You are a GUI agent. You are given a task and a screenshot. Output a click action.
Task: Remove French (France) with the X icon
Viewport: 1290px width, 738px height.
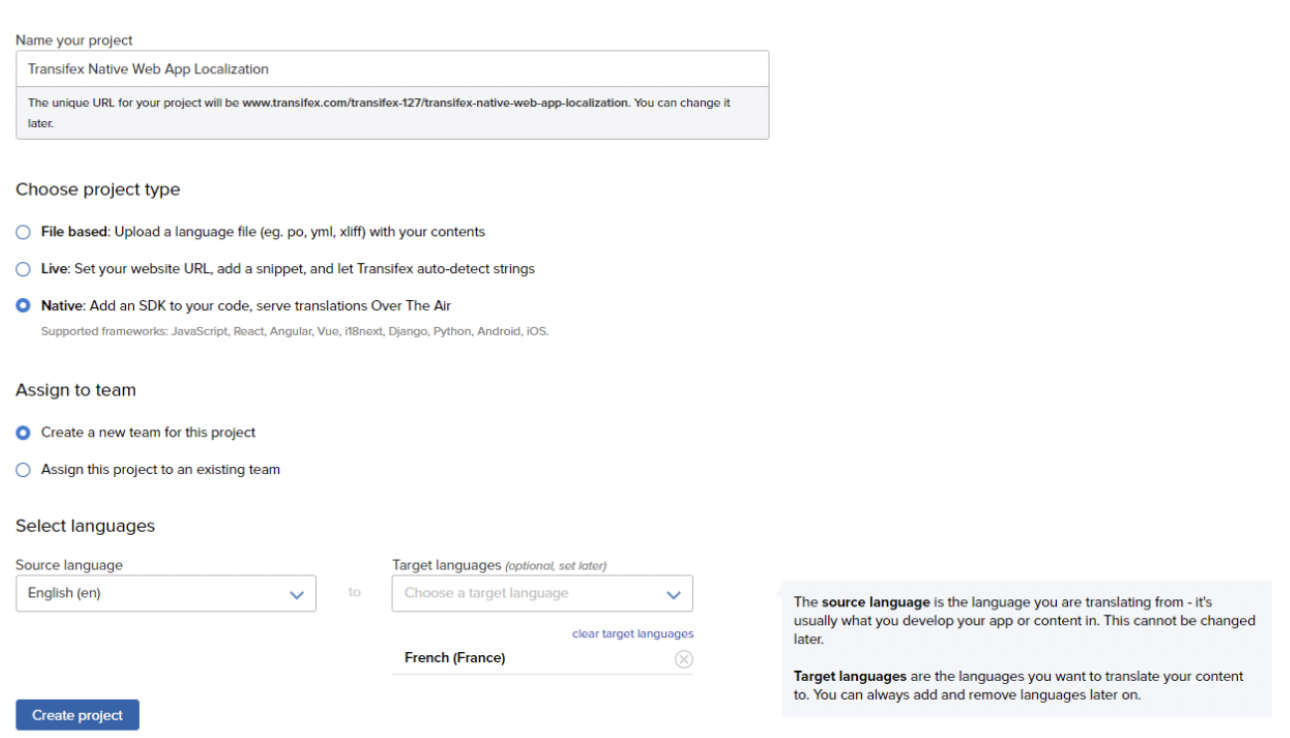tap(684, 659)
